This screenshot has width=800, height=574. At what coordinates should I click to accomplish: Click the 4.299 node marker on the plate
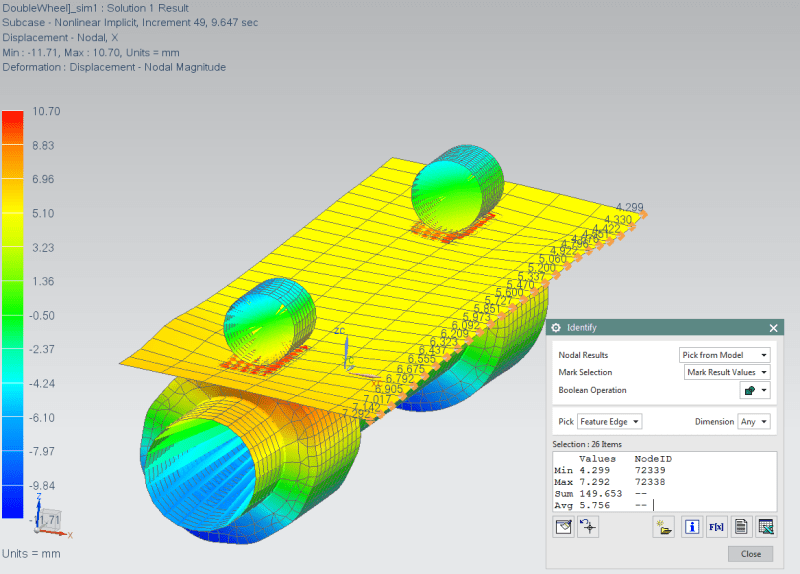(x=644, y=215)
